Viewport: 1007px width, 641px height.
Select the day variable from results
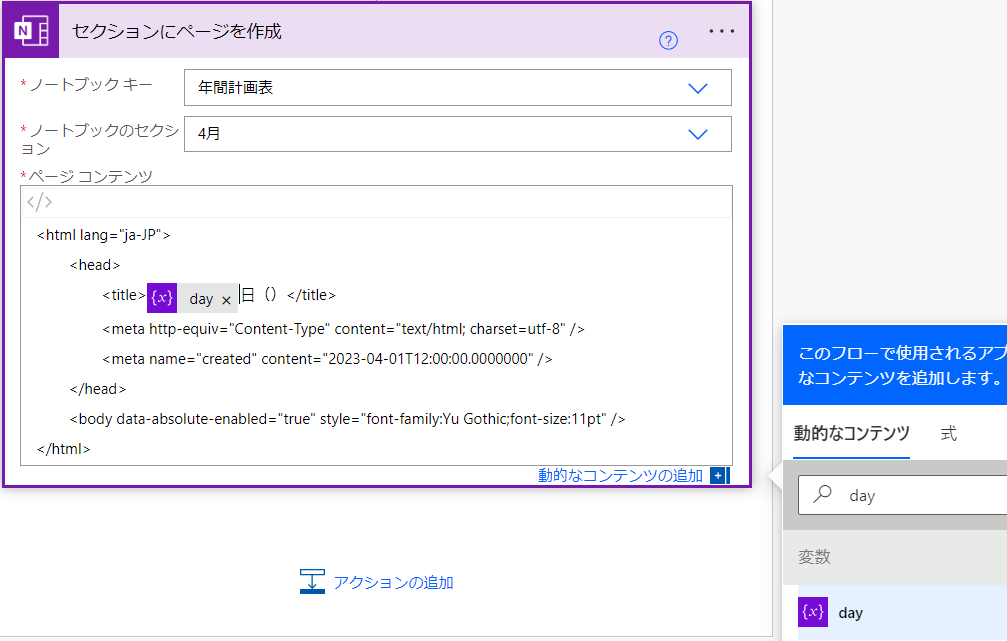click(x=902, y=612)
